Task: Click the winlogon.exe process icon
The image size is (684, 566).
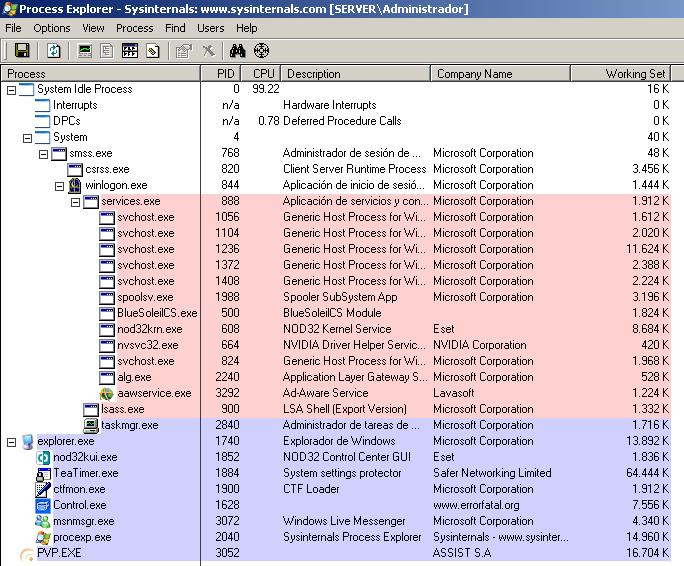Action: 75,185
